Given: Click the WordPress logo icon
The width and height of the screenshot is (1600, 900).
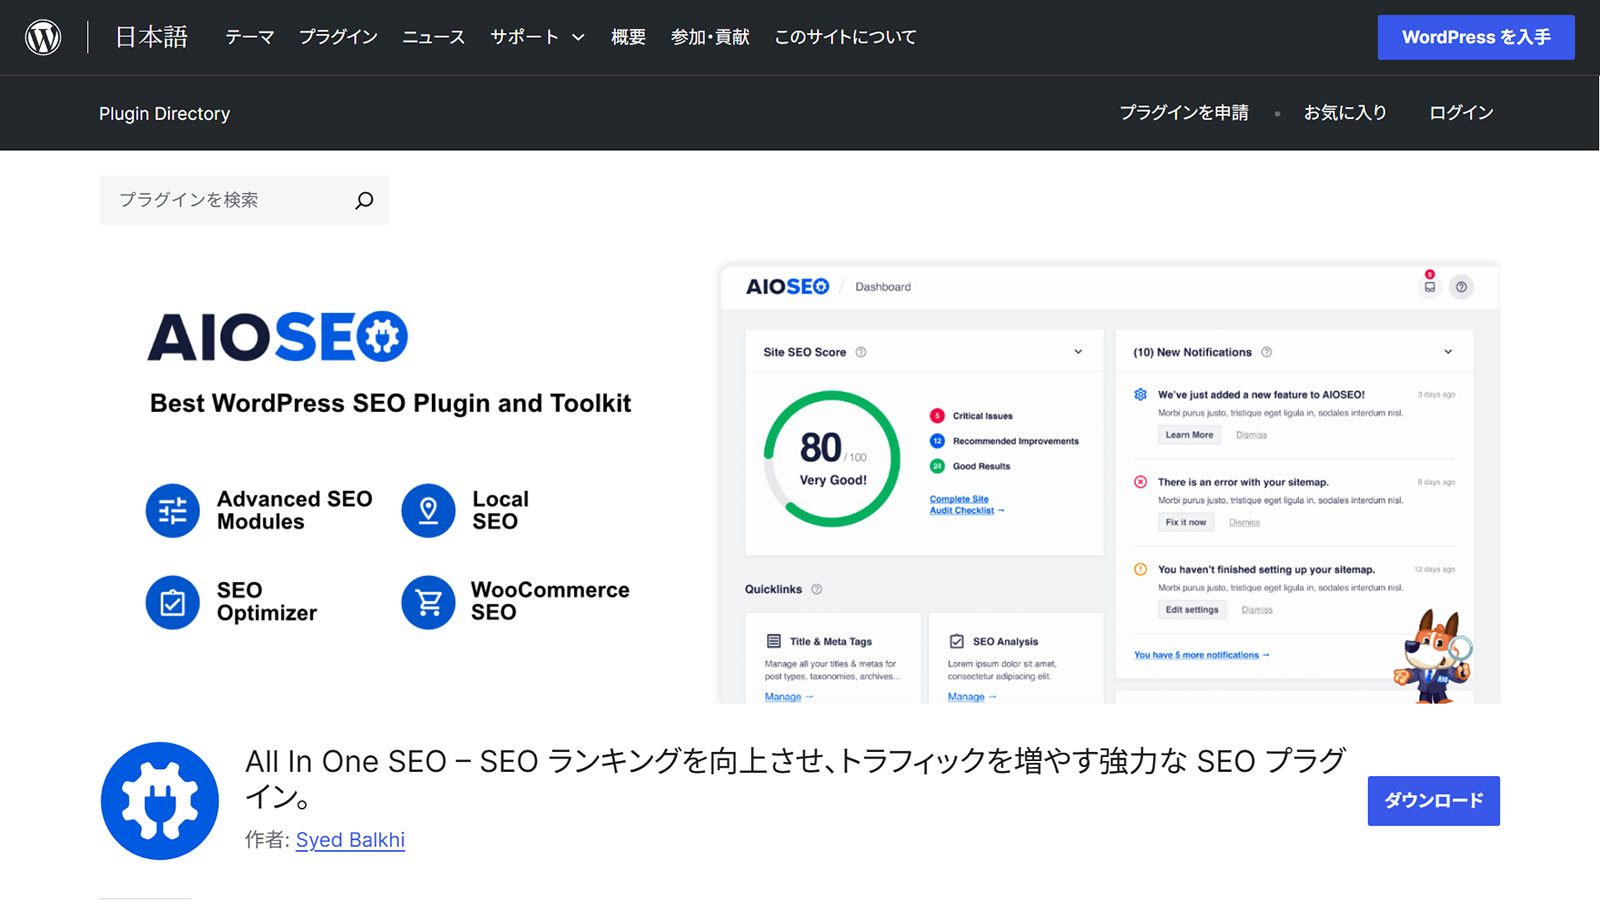Looking at the screenshot, I should click(x=43, y=37).
